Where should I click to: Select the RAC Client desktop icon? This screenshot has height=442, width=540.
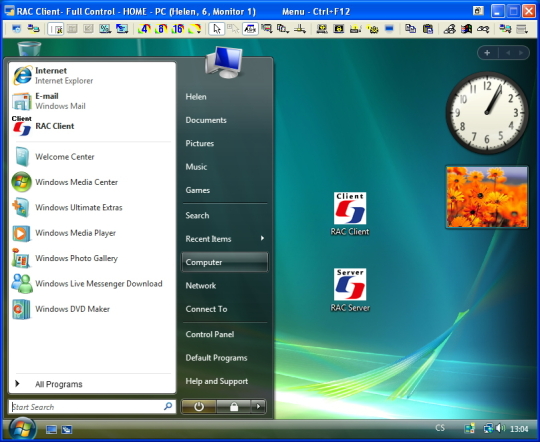(x=350, y=214)
